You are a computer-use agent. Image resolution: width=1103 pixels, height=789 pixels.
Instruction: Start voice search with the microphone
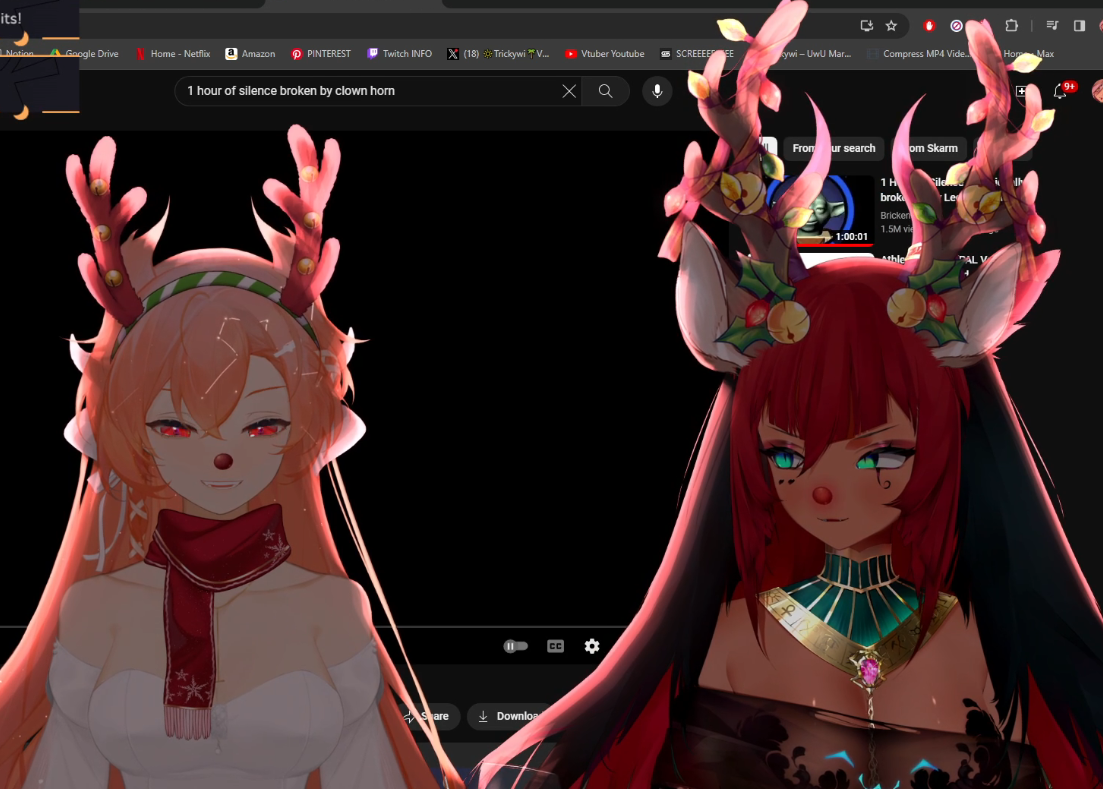[x=657, y=91]
